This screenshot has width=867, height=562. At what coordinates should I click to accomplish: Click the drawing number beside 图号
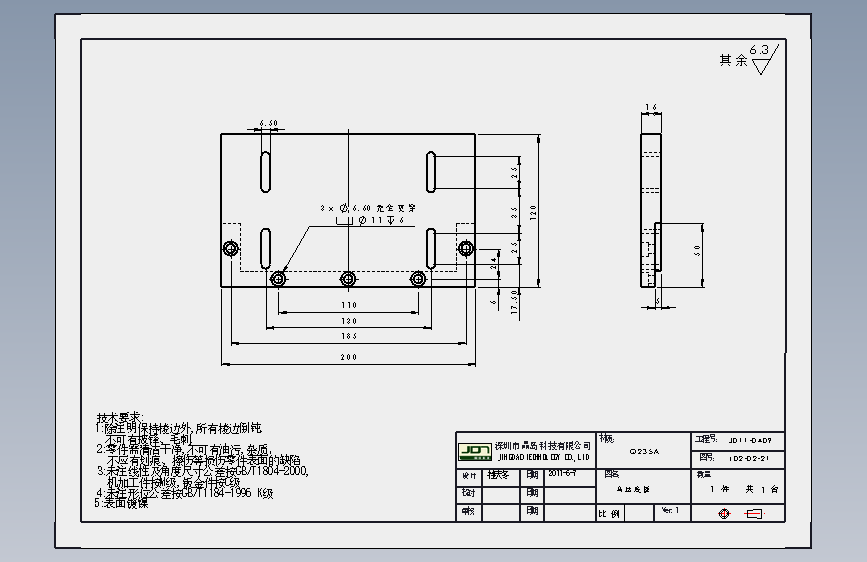click(749, 459)
